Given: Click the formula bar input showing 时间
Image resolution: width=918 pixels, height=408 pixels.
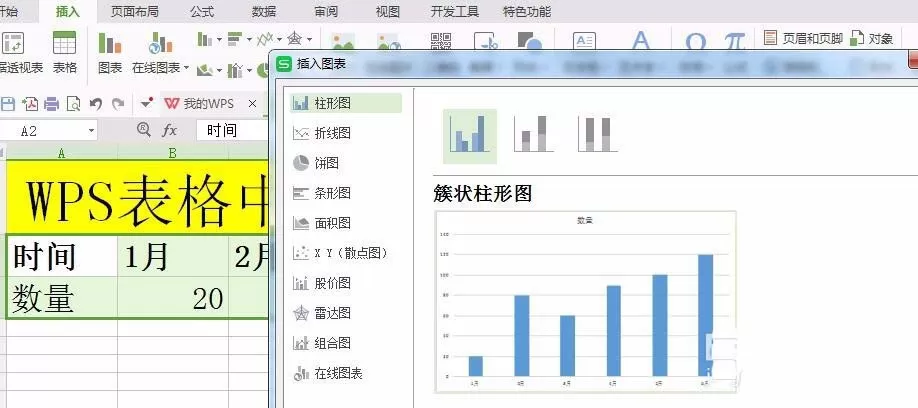Looking at the screenshot, I should click(x=232, y=130).
